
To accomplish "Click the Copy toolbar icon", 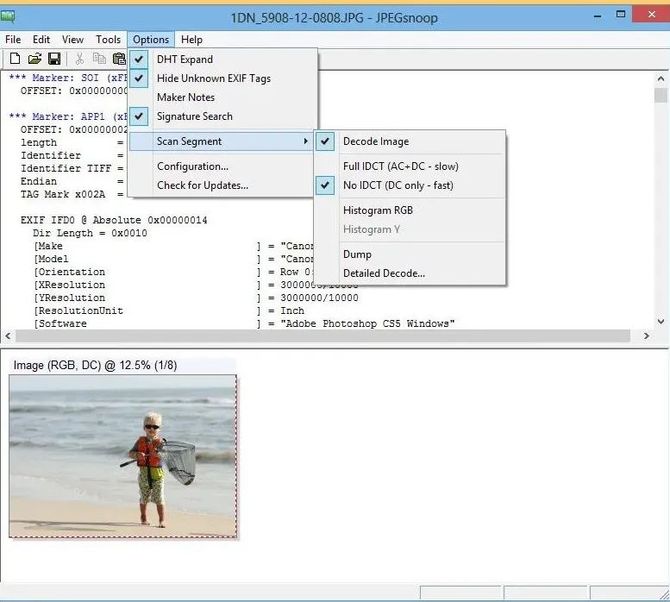I will [99, 59].
